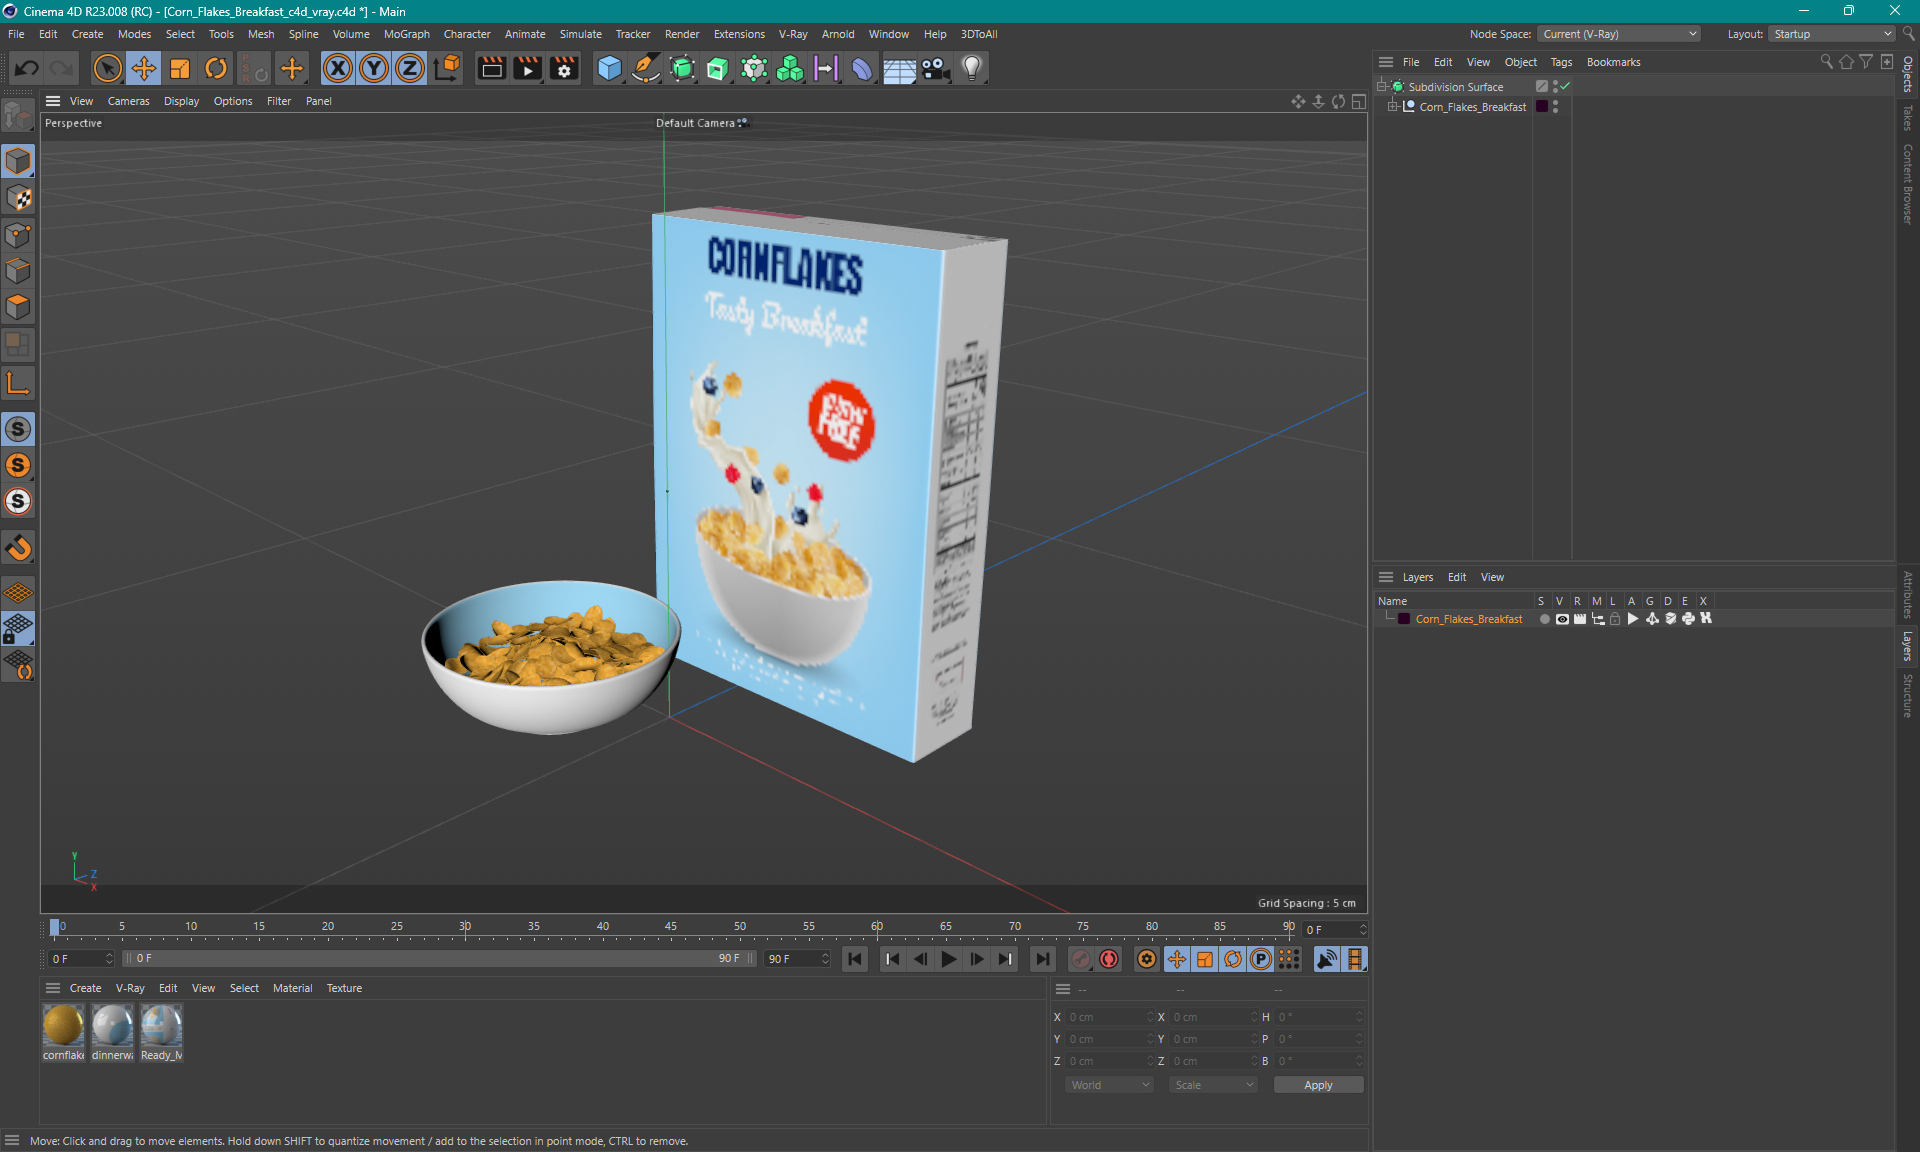1920x1152 pixels.
Task: Toggle layer visible-in-editor eye icon
Action: pyautogui.click(x=1562, y=619)
